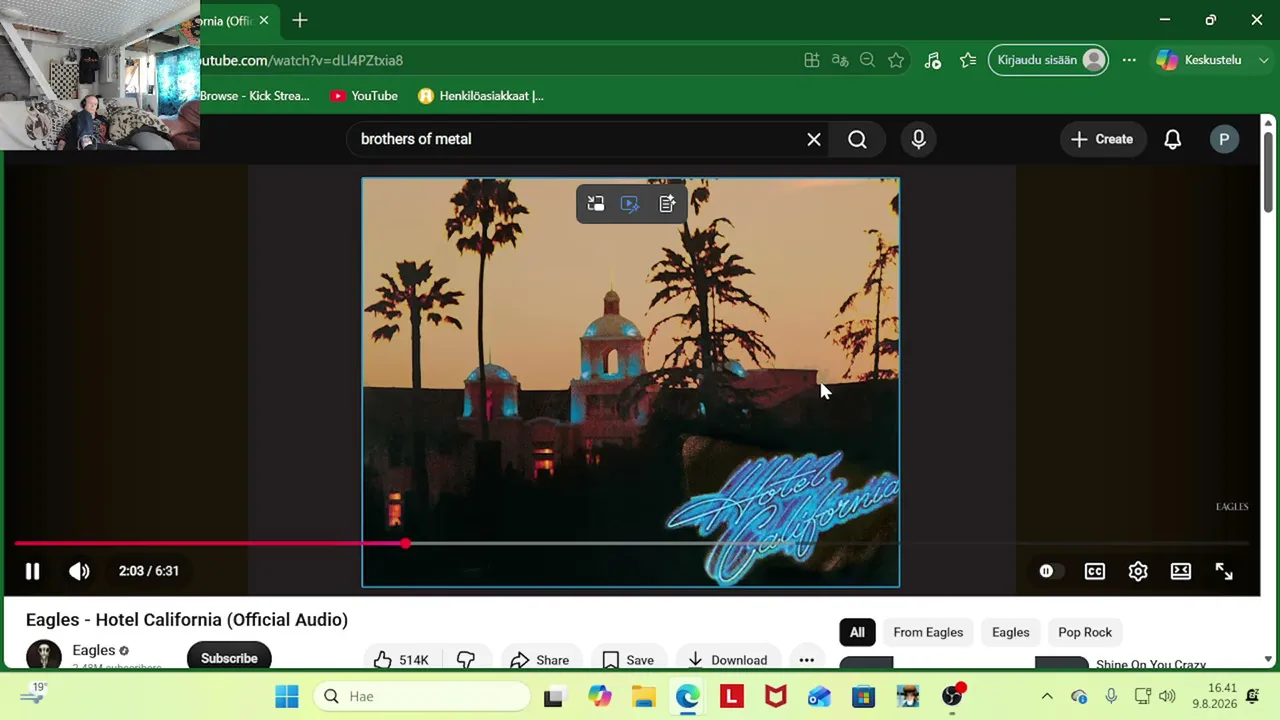Open Microsoft Store from the taskbar
The image size is (1280, 720).
(864, 696)
